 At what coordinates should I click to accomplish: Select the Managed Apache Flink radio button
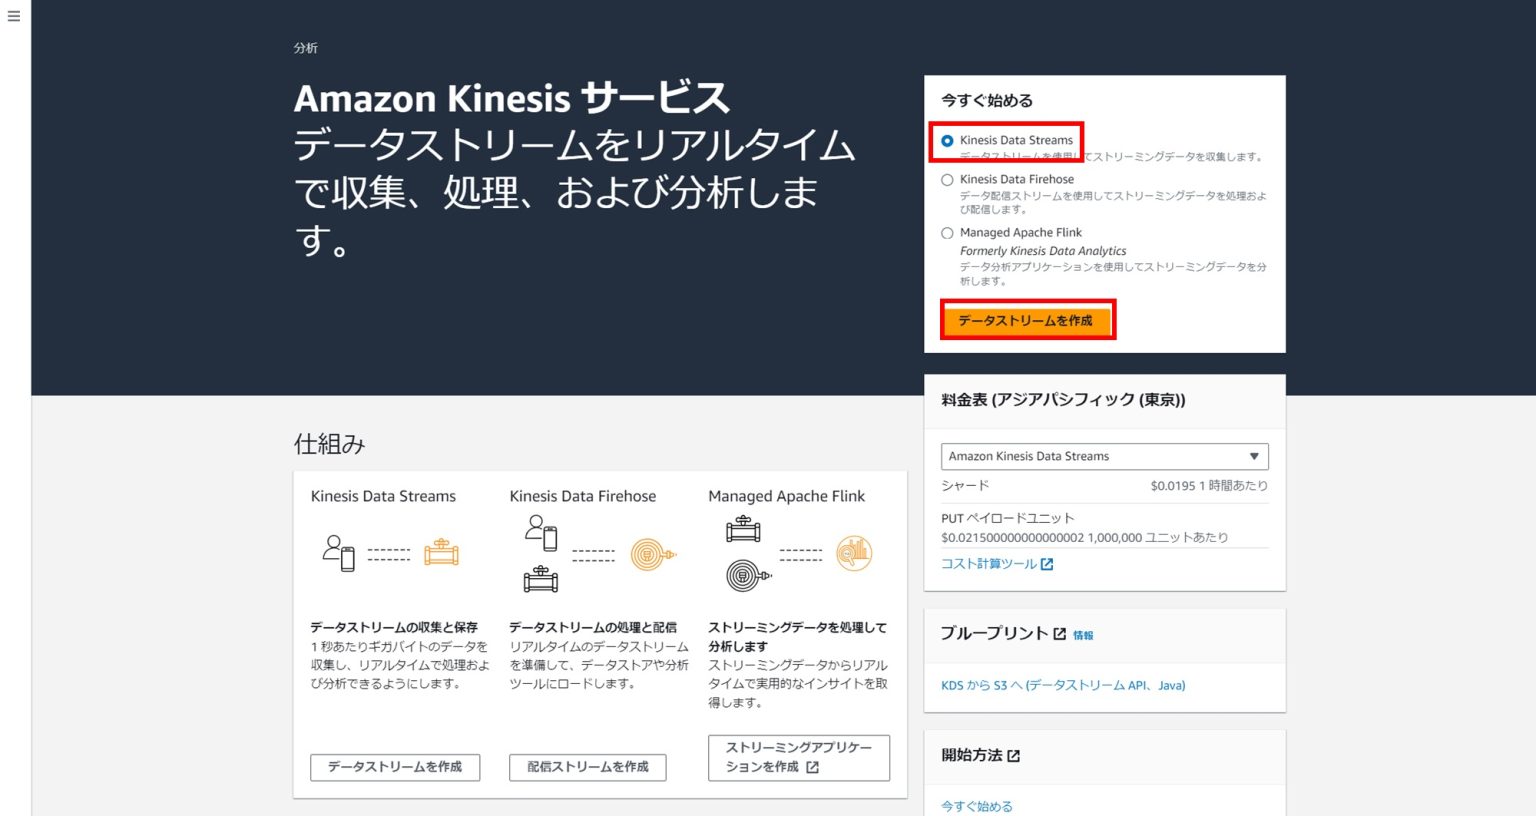pos(947,233)
